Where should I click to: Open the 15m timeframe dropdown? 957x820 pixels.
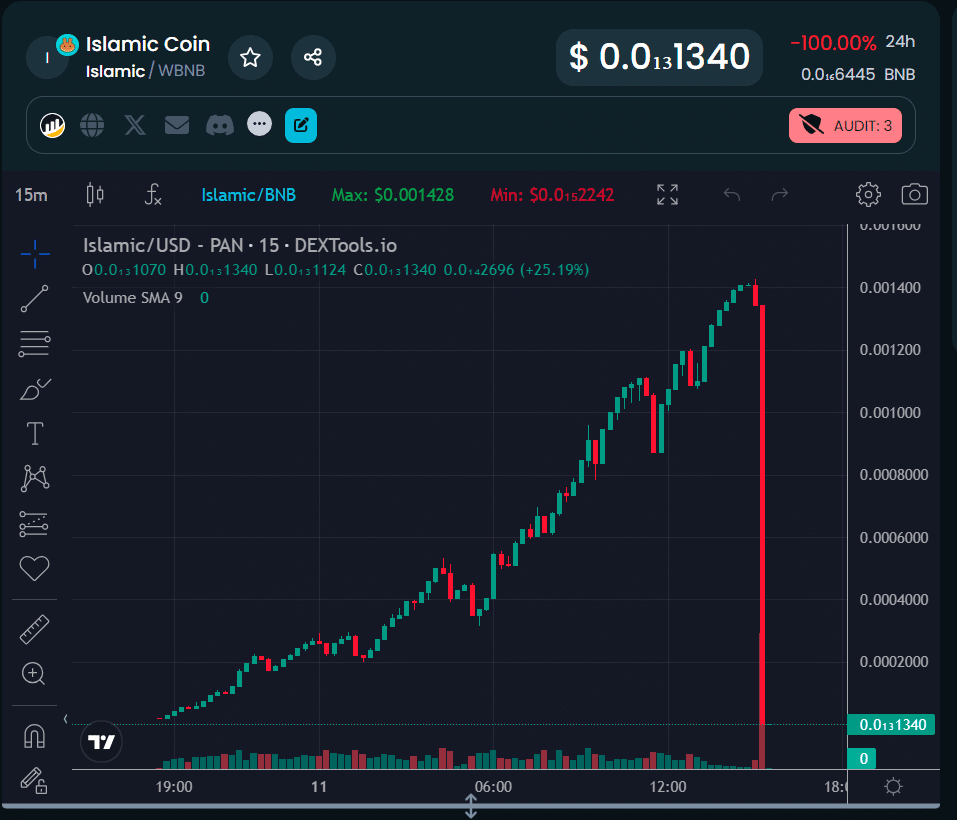[31, 194]
